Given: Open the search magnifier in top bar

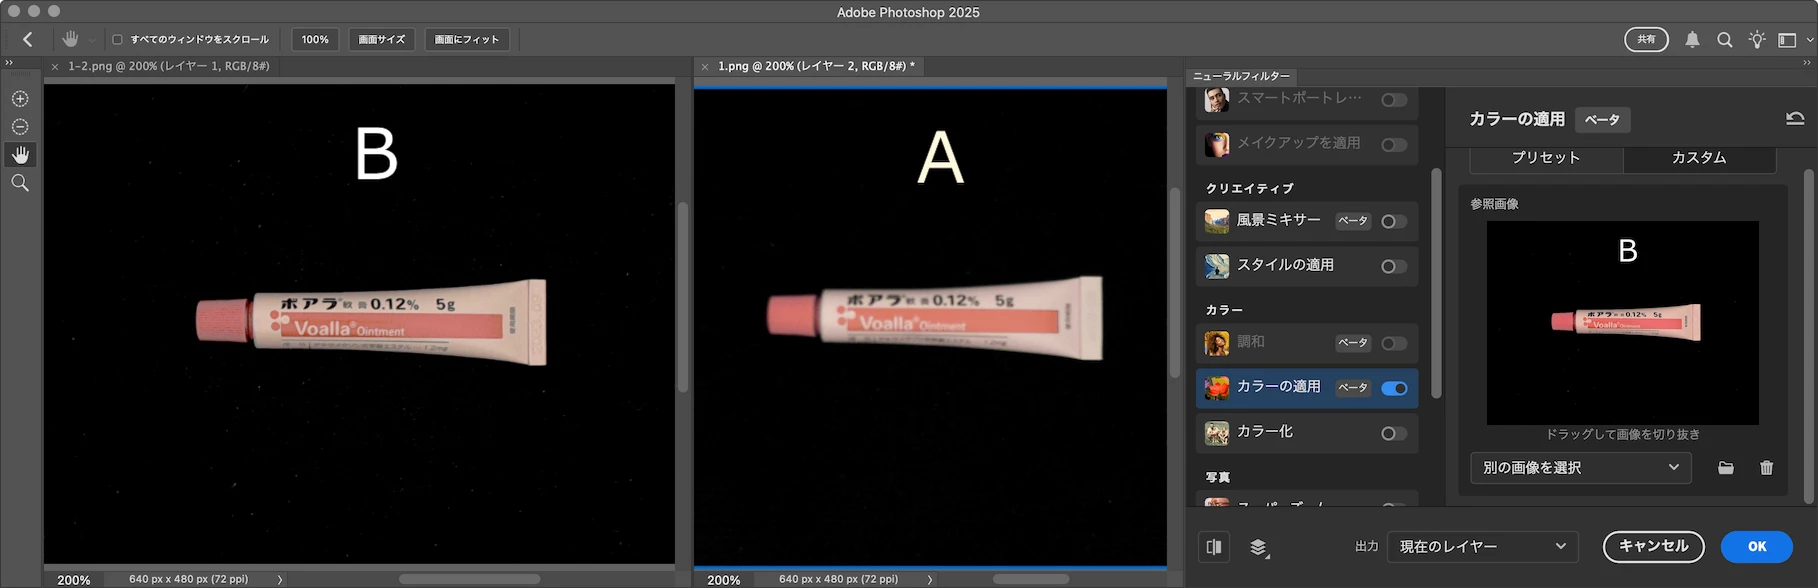Looking at the screenshot, I should pyautogui.click(x=1725, y=40).
